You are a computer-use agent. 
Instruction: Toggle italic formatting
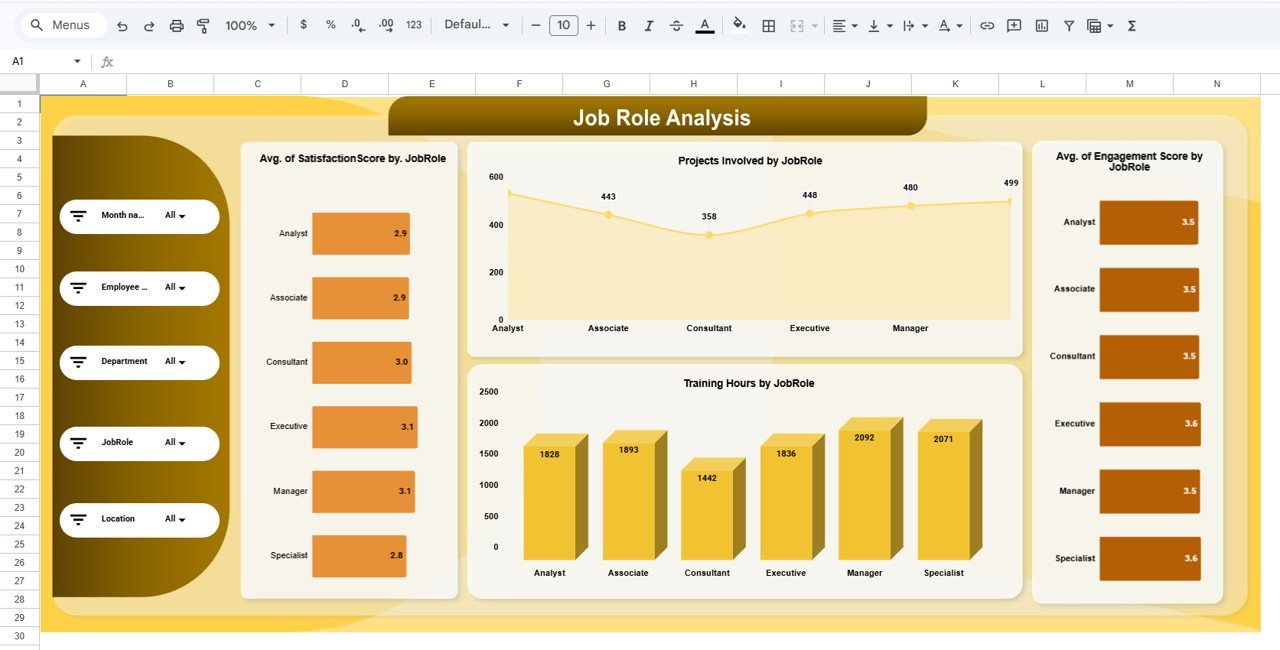[649, 25]
